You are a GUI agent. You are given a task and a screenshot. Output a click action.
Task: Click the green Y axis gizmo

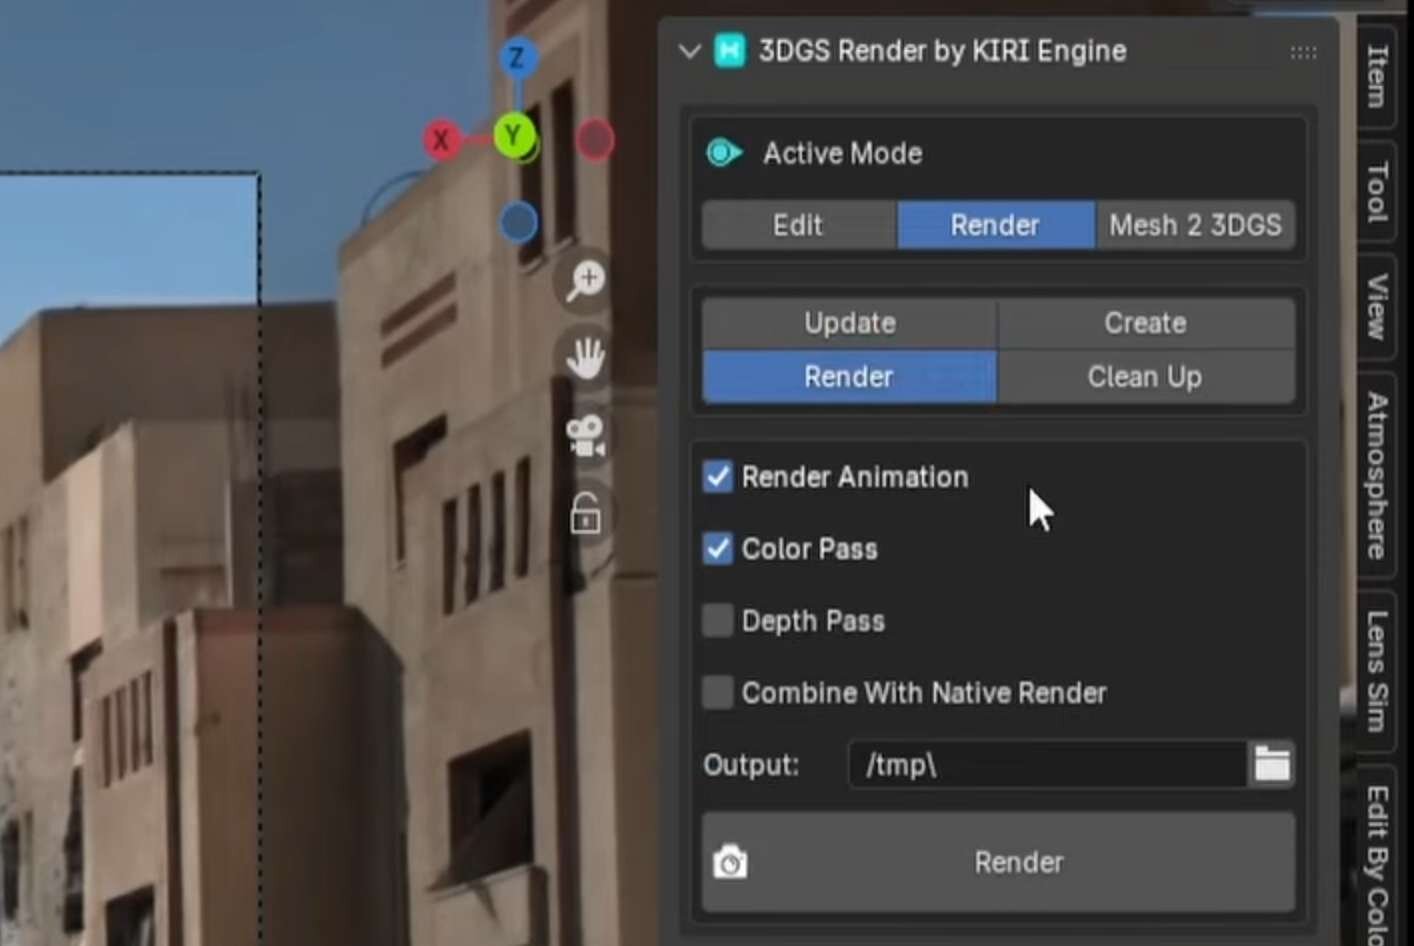[x=514, y=135]
